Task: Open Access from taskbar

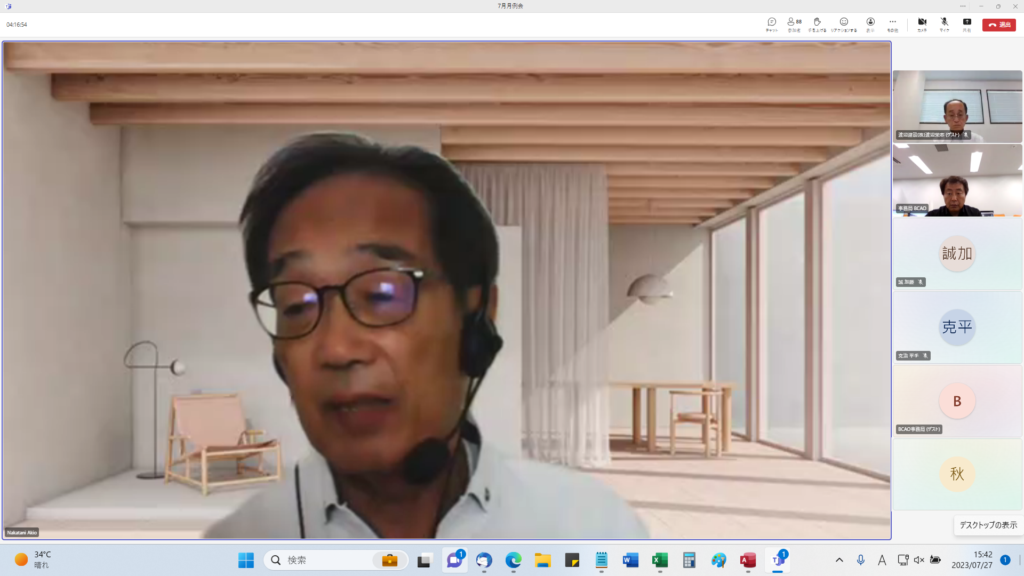Action: tap(748, 560)
